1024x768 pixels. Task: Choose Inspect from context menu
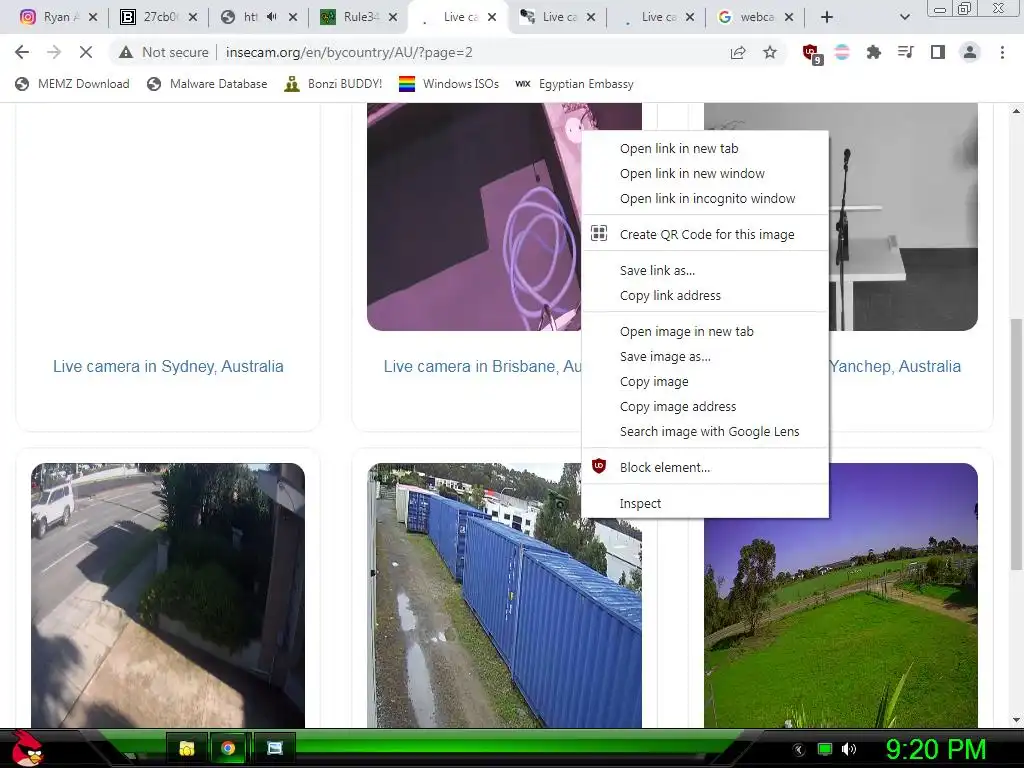[705, 503]
